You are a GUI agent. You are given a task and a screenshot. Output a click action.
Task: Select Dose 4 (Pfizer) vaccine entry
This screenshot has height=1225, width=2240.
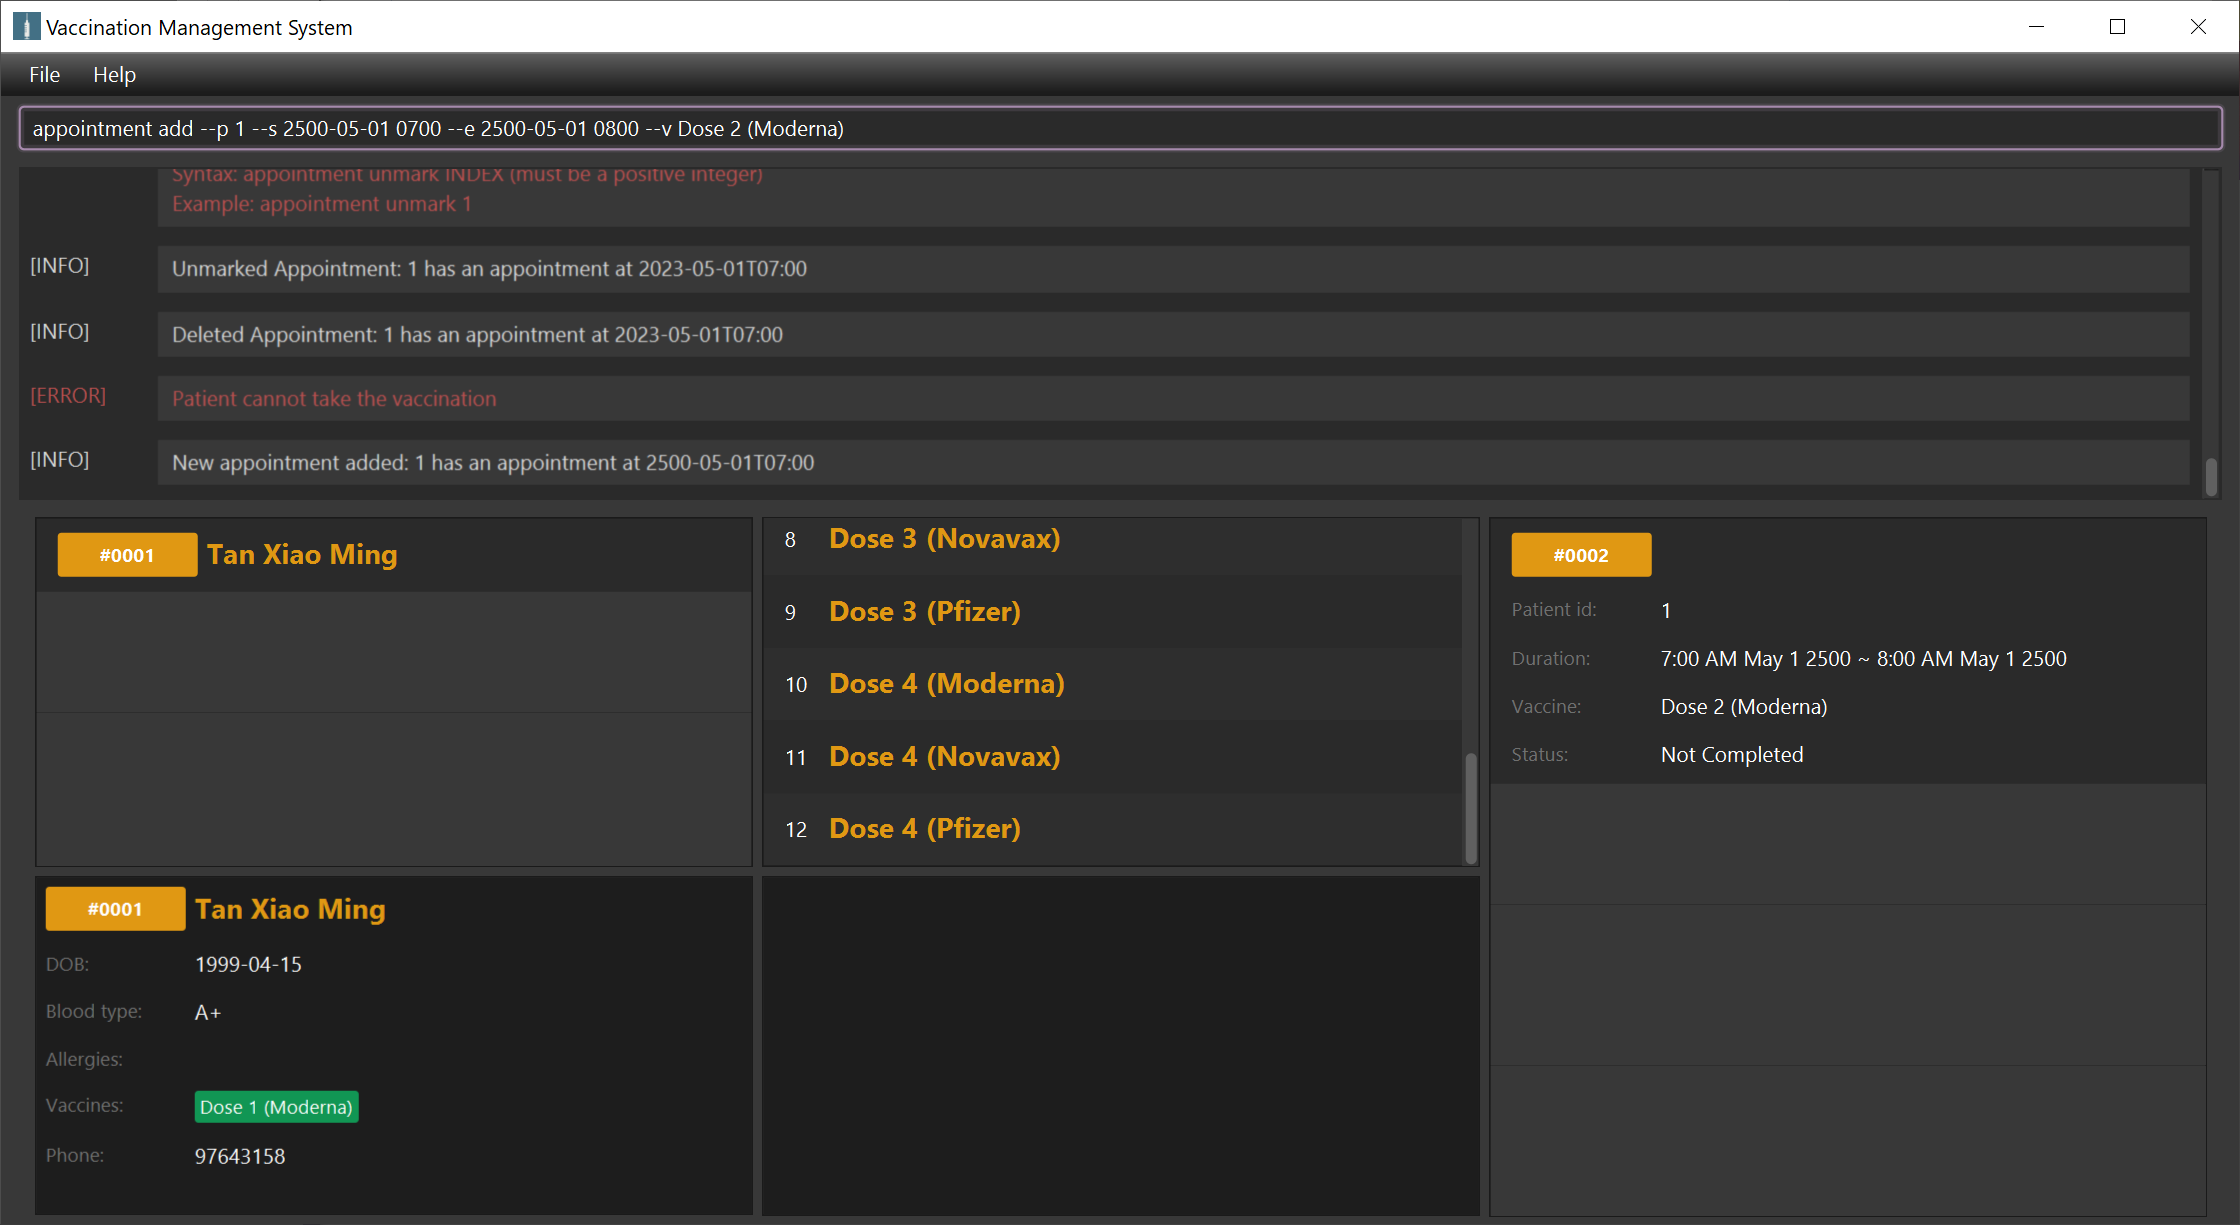coord(924,829)
